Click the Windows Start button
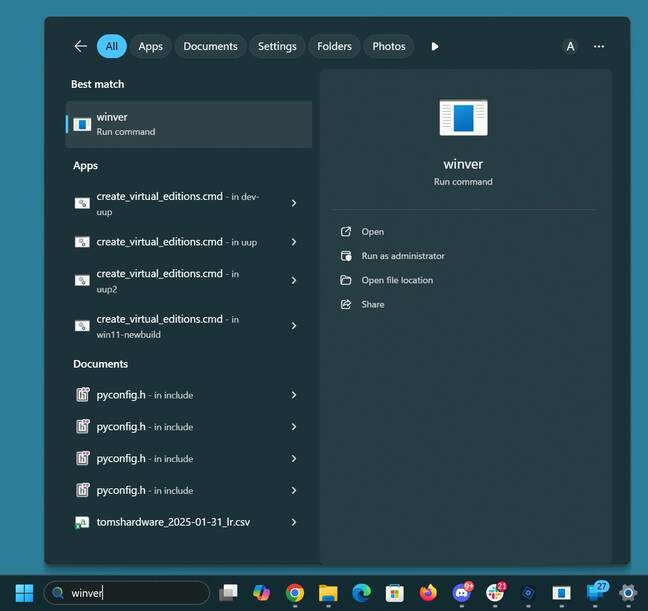Screen dimensions: 648x611 24,593
